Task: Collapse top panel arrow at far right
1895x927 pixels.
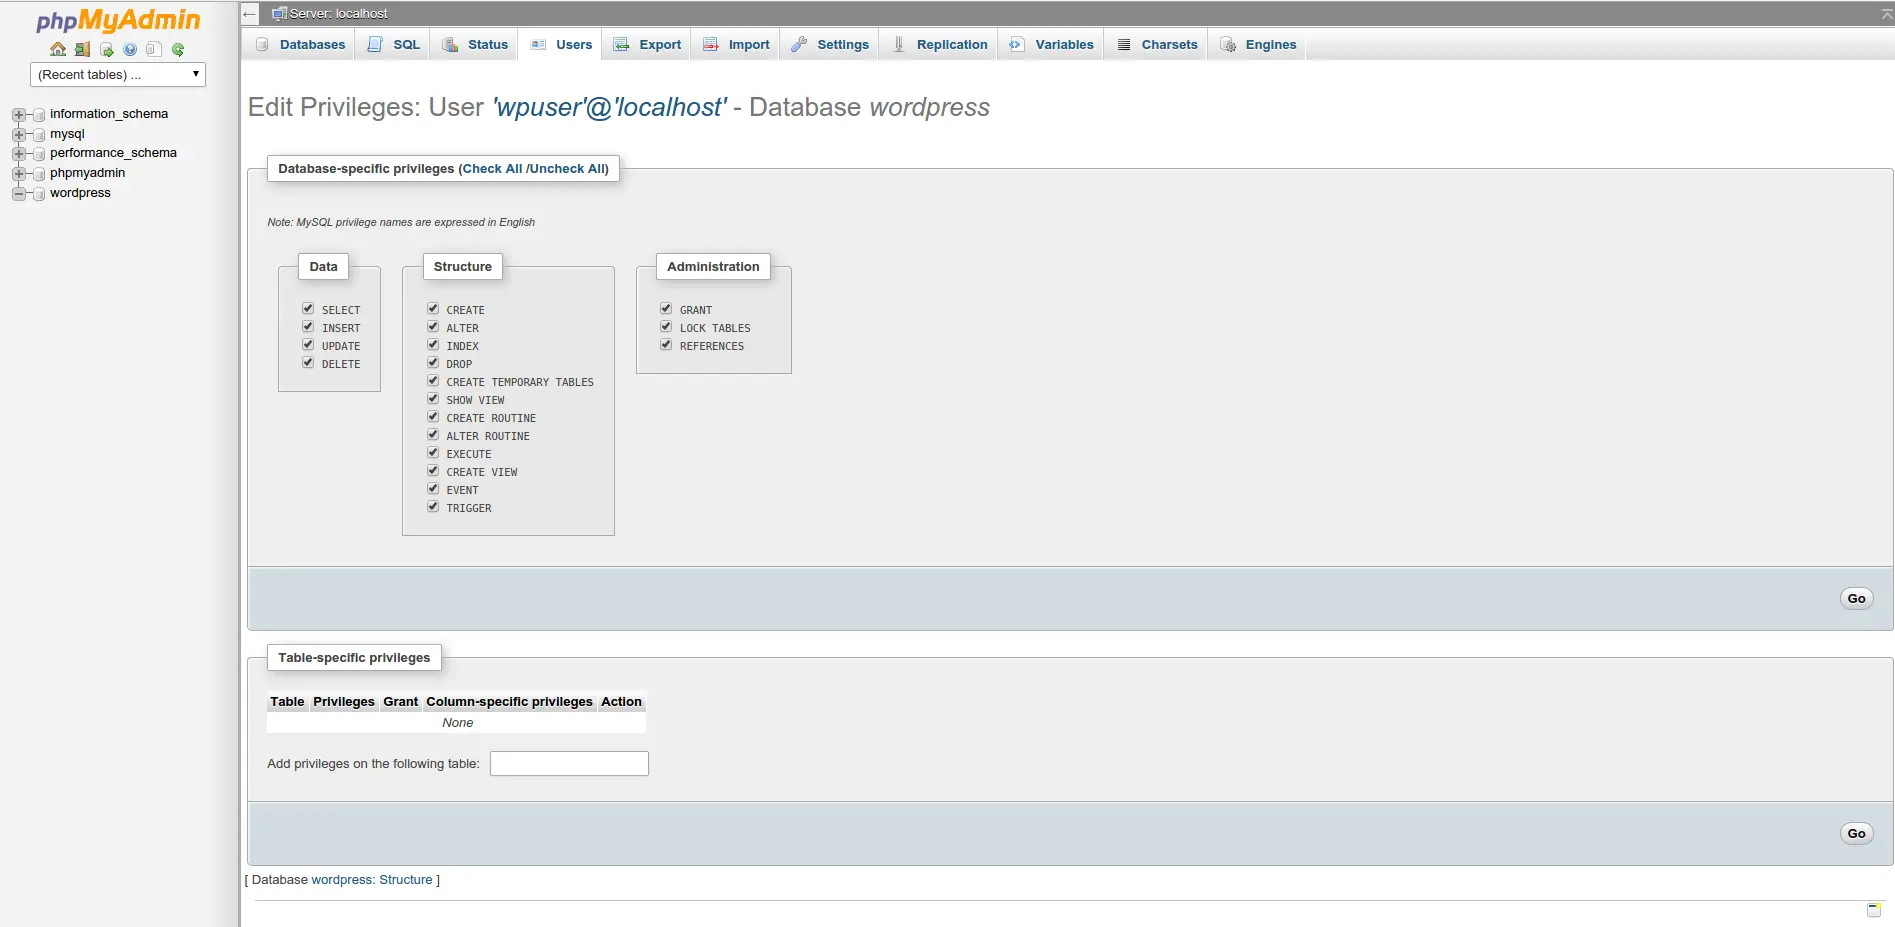Action: coord(1886,14)
